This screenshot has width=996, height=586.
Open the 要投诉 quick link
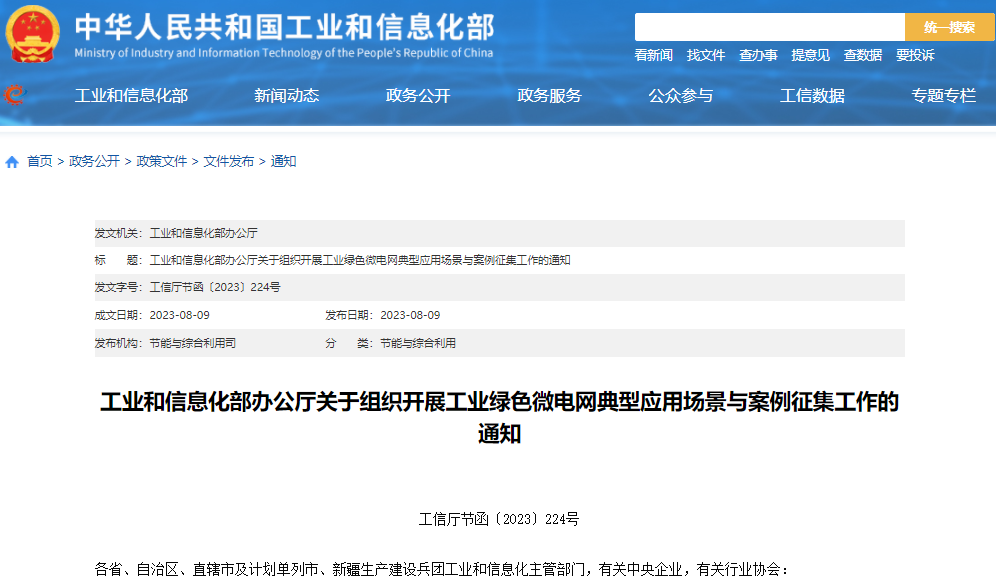(x=915, y=55)
